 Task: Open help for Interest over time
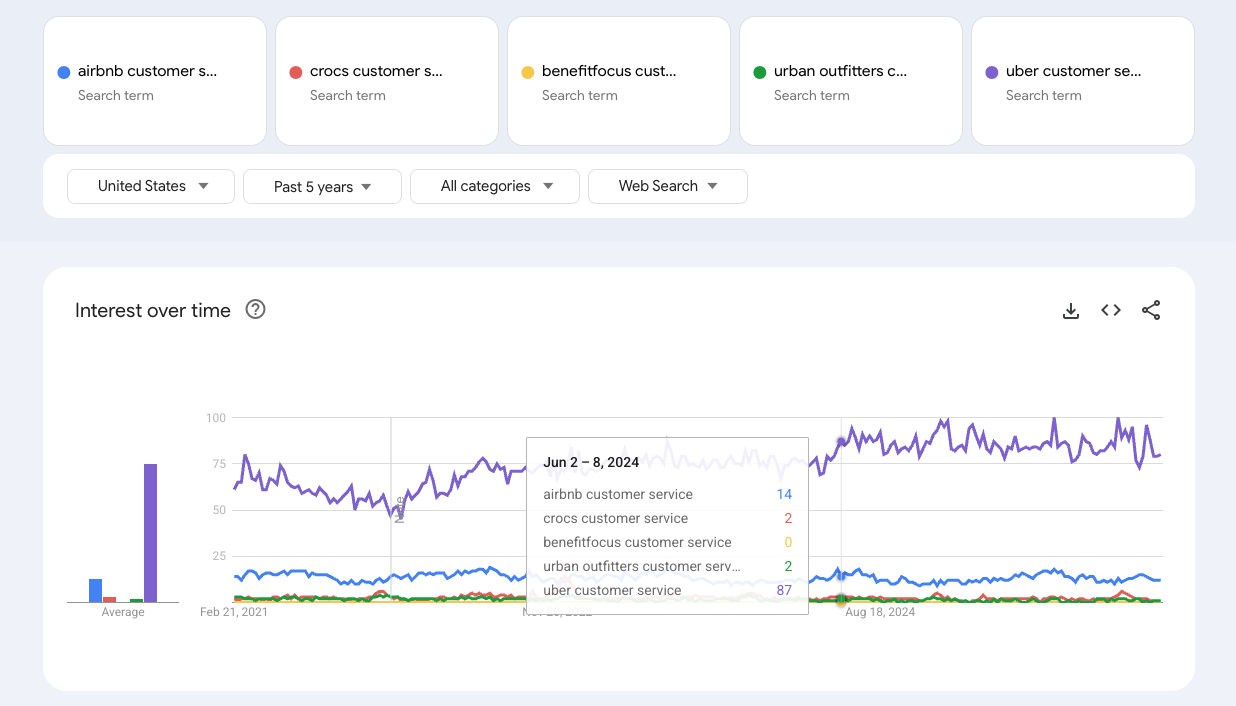pyautogui.click(x=255, y=310)
